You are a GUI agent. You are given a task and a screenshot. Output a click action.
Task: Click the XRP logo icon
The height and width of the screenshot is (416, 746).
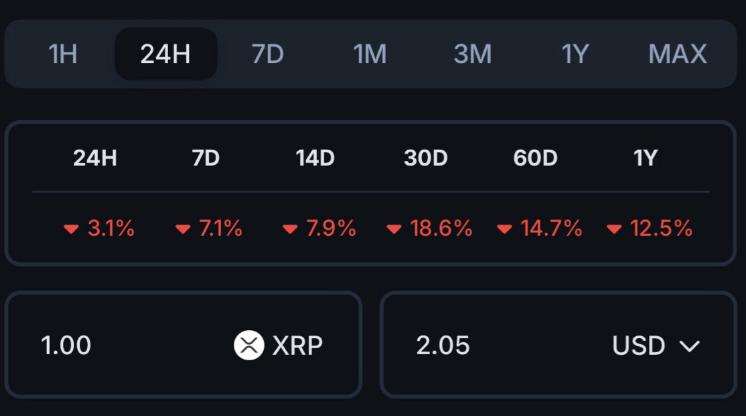tap(249, 345)
